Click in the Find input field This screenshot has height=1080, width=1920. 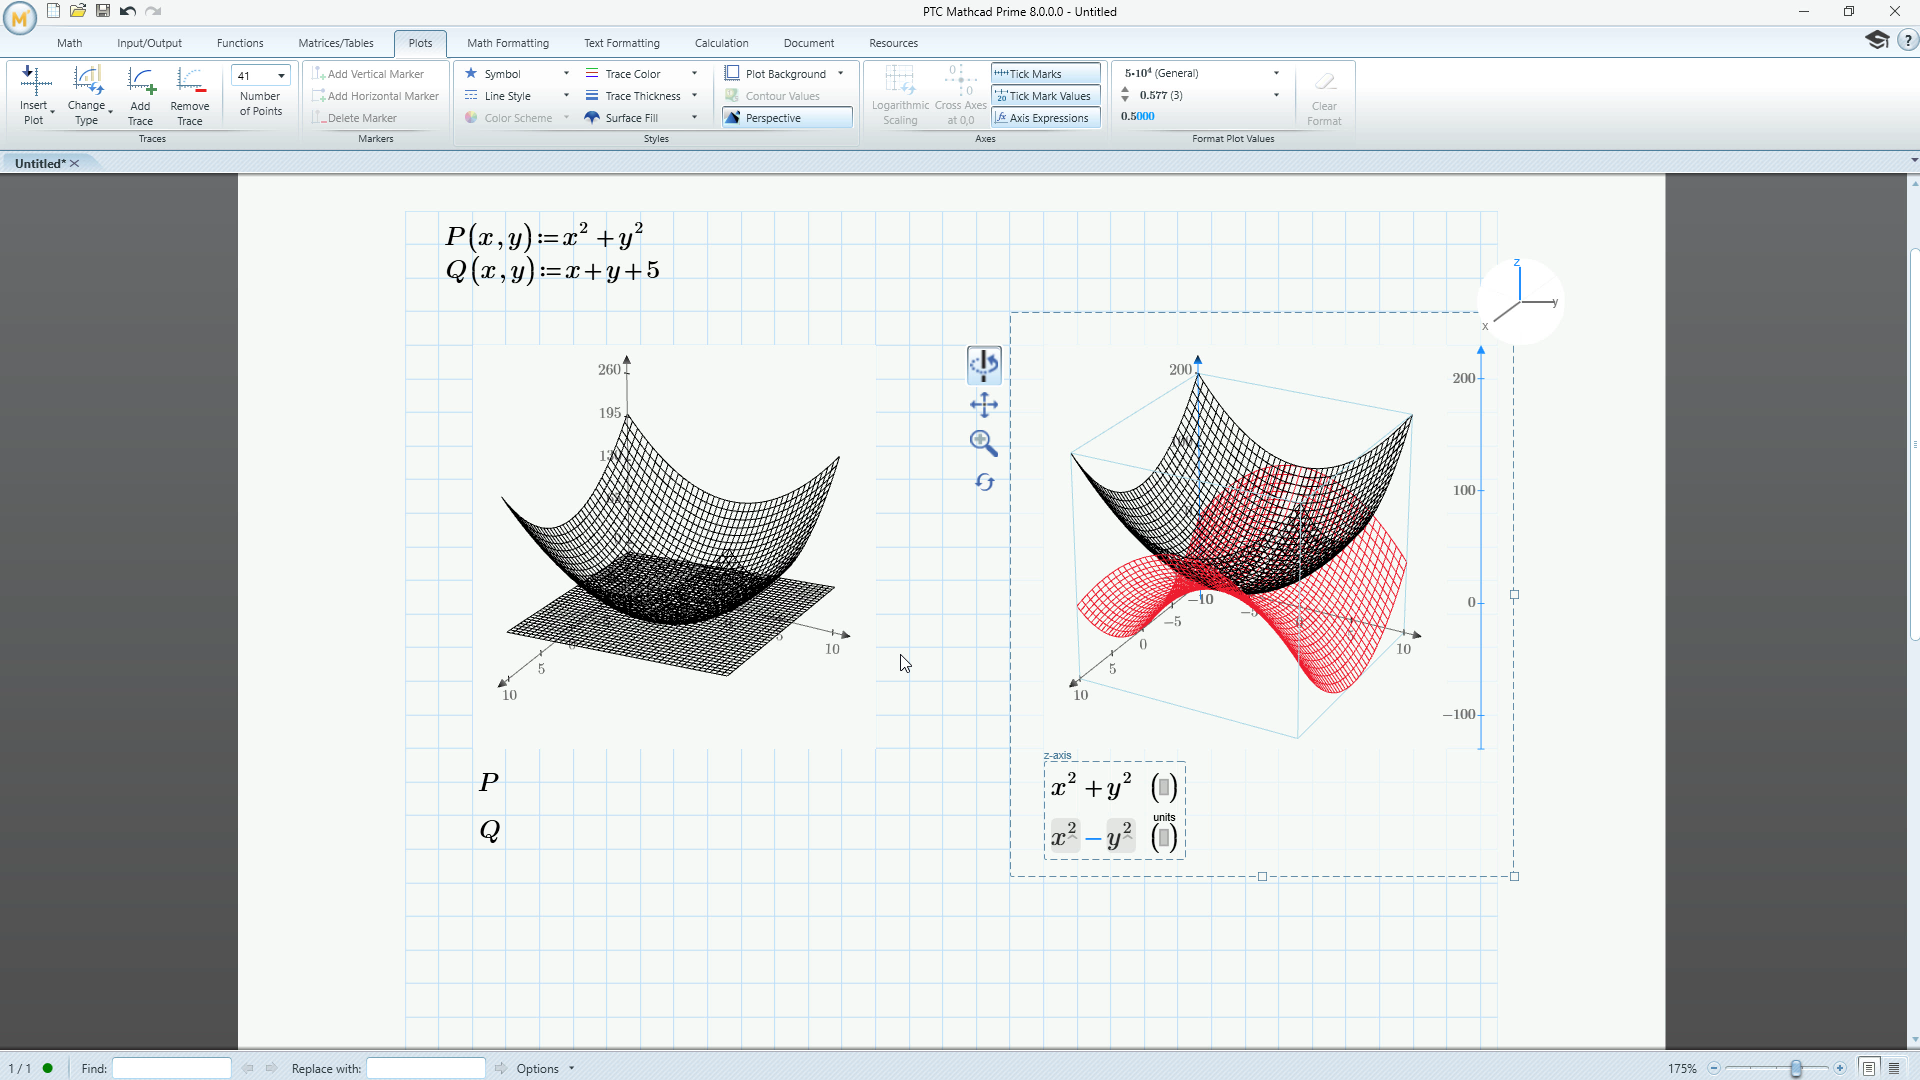(172, 1068)
